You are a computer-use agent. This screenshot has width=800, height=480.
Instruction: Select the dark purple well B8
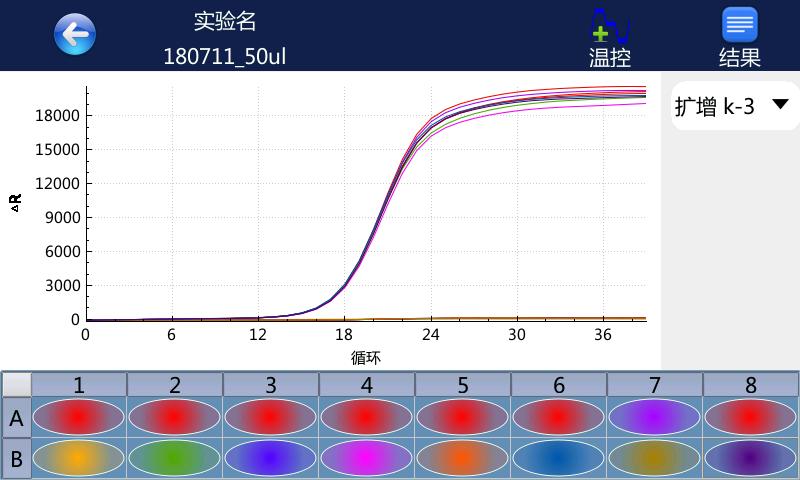(750, 458)
